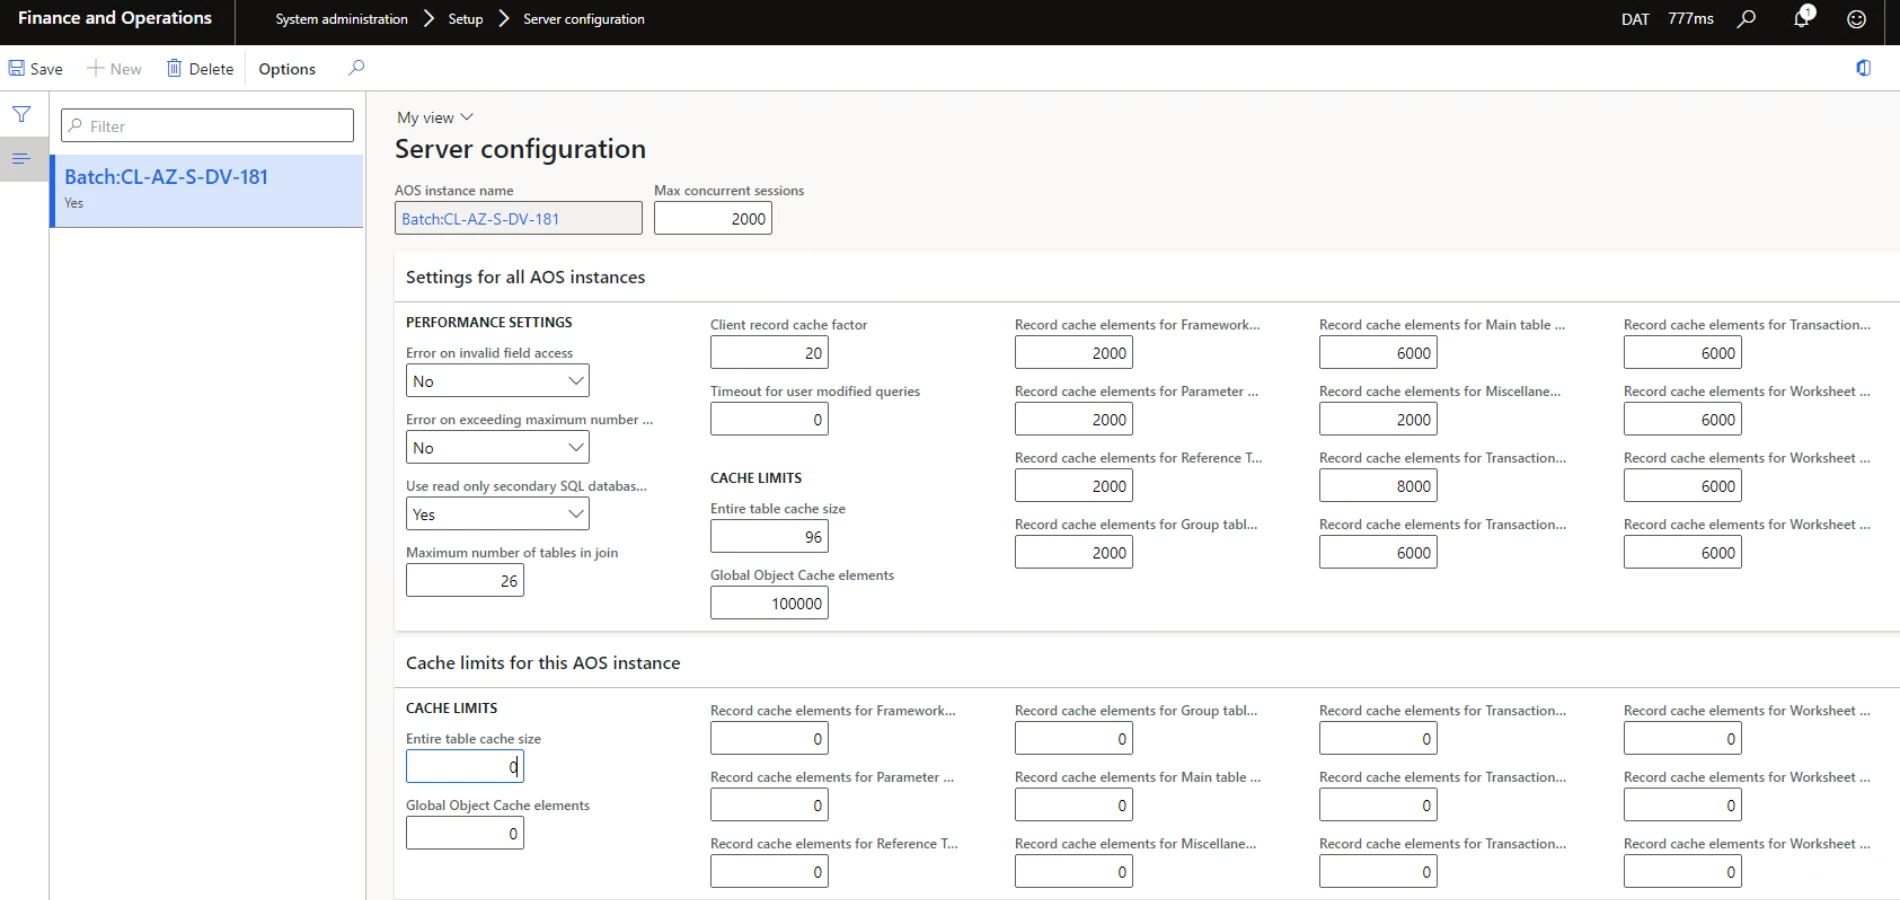The image size is (1900, 900).
Task: Open the Options menu
Action: coord(287,68)
